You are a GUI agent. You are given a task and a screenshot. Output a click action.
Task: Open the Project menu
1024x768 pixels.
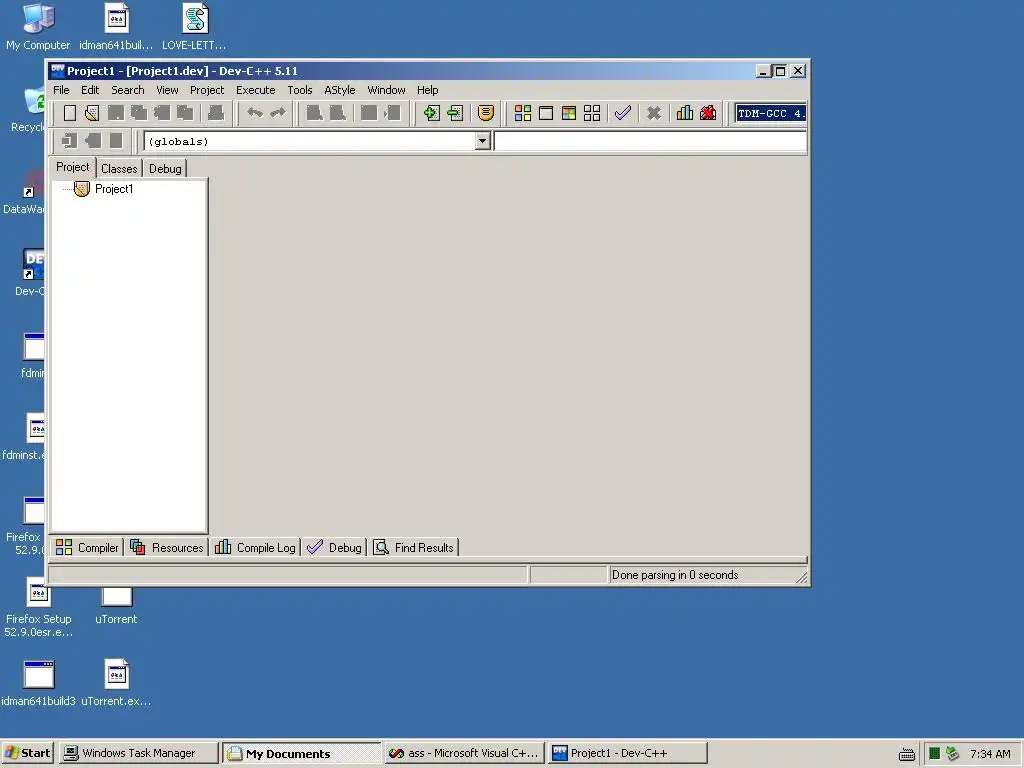(x=207, y=90)
